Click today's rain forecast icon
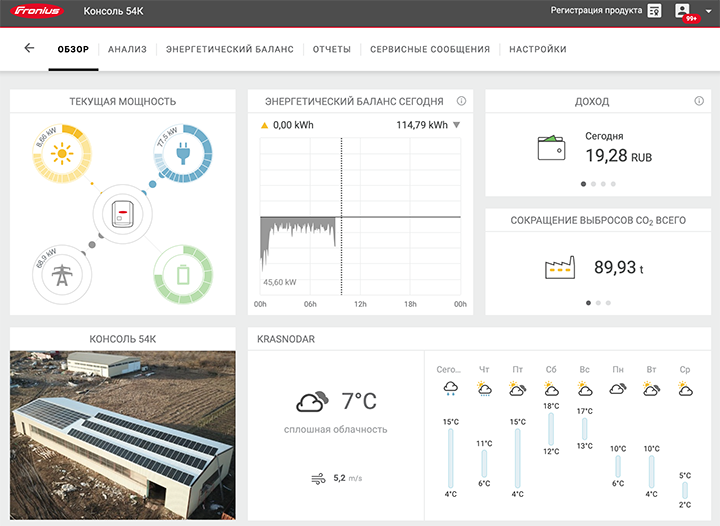Screen dimensions: 720x526 (x=450, y=388)
